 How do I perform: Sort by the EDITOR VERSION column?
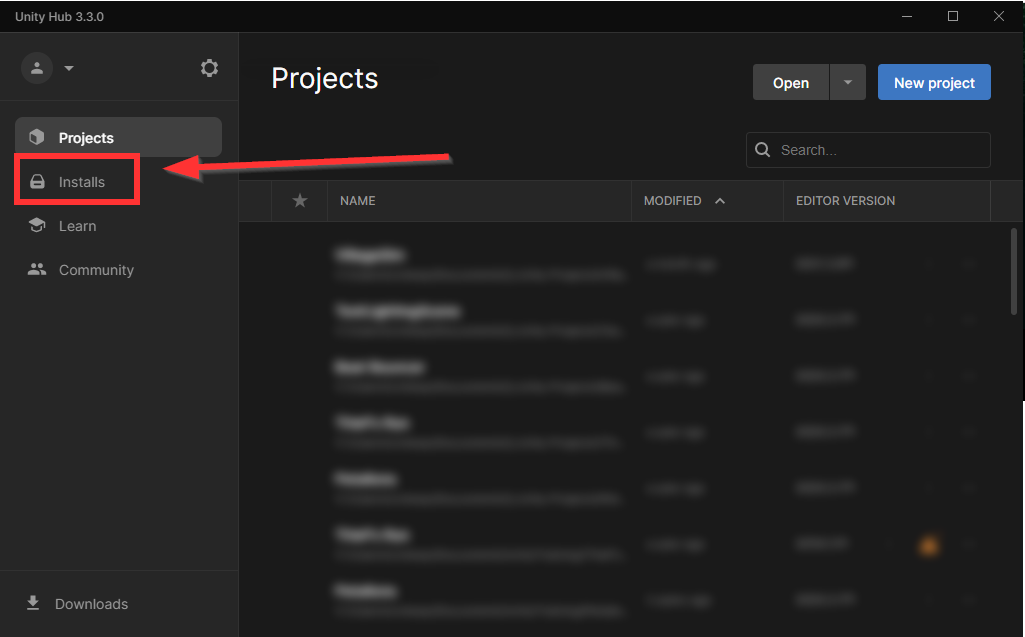(845, 201)
